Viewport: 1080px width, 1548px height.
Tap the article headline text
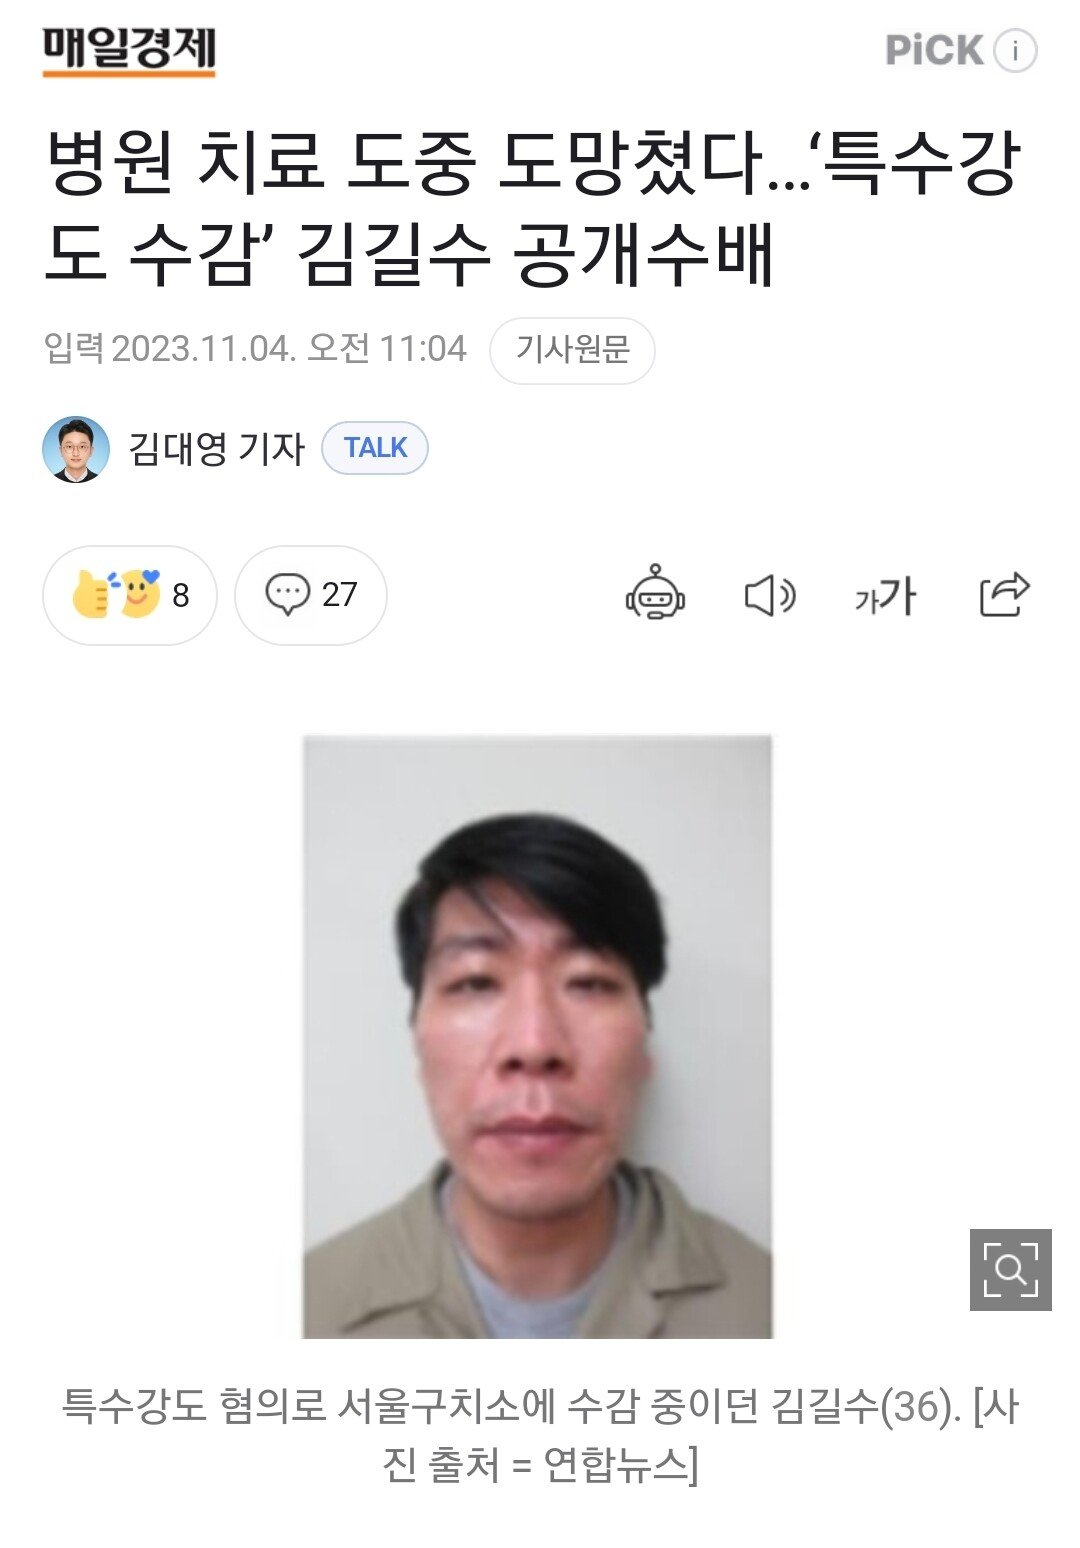533,208
